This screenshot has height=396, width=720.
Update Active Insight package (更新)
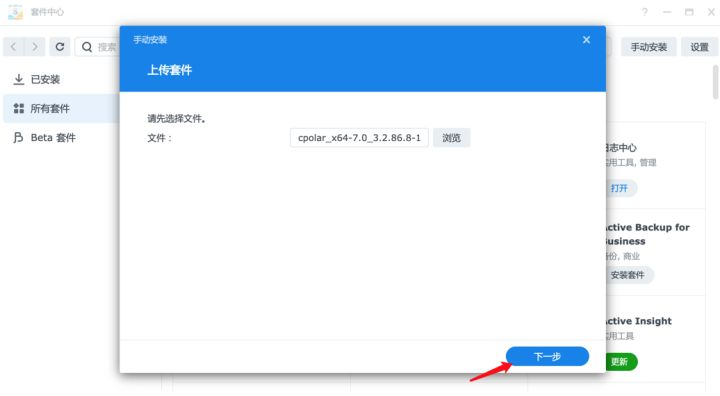[620, 362]
